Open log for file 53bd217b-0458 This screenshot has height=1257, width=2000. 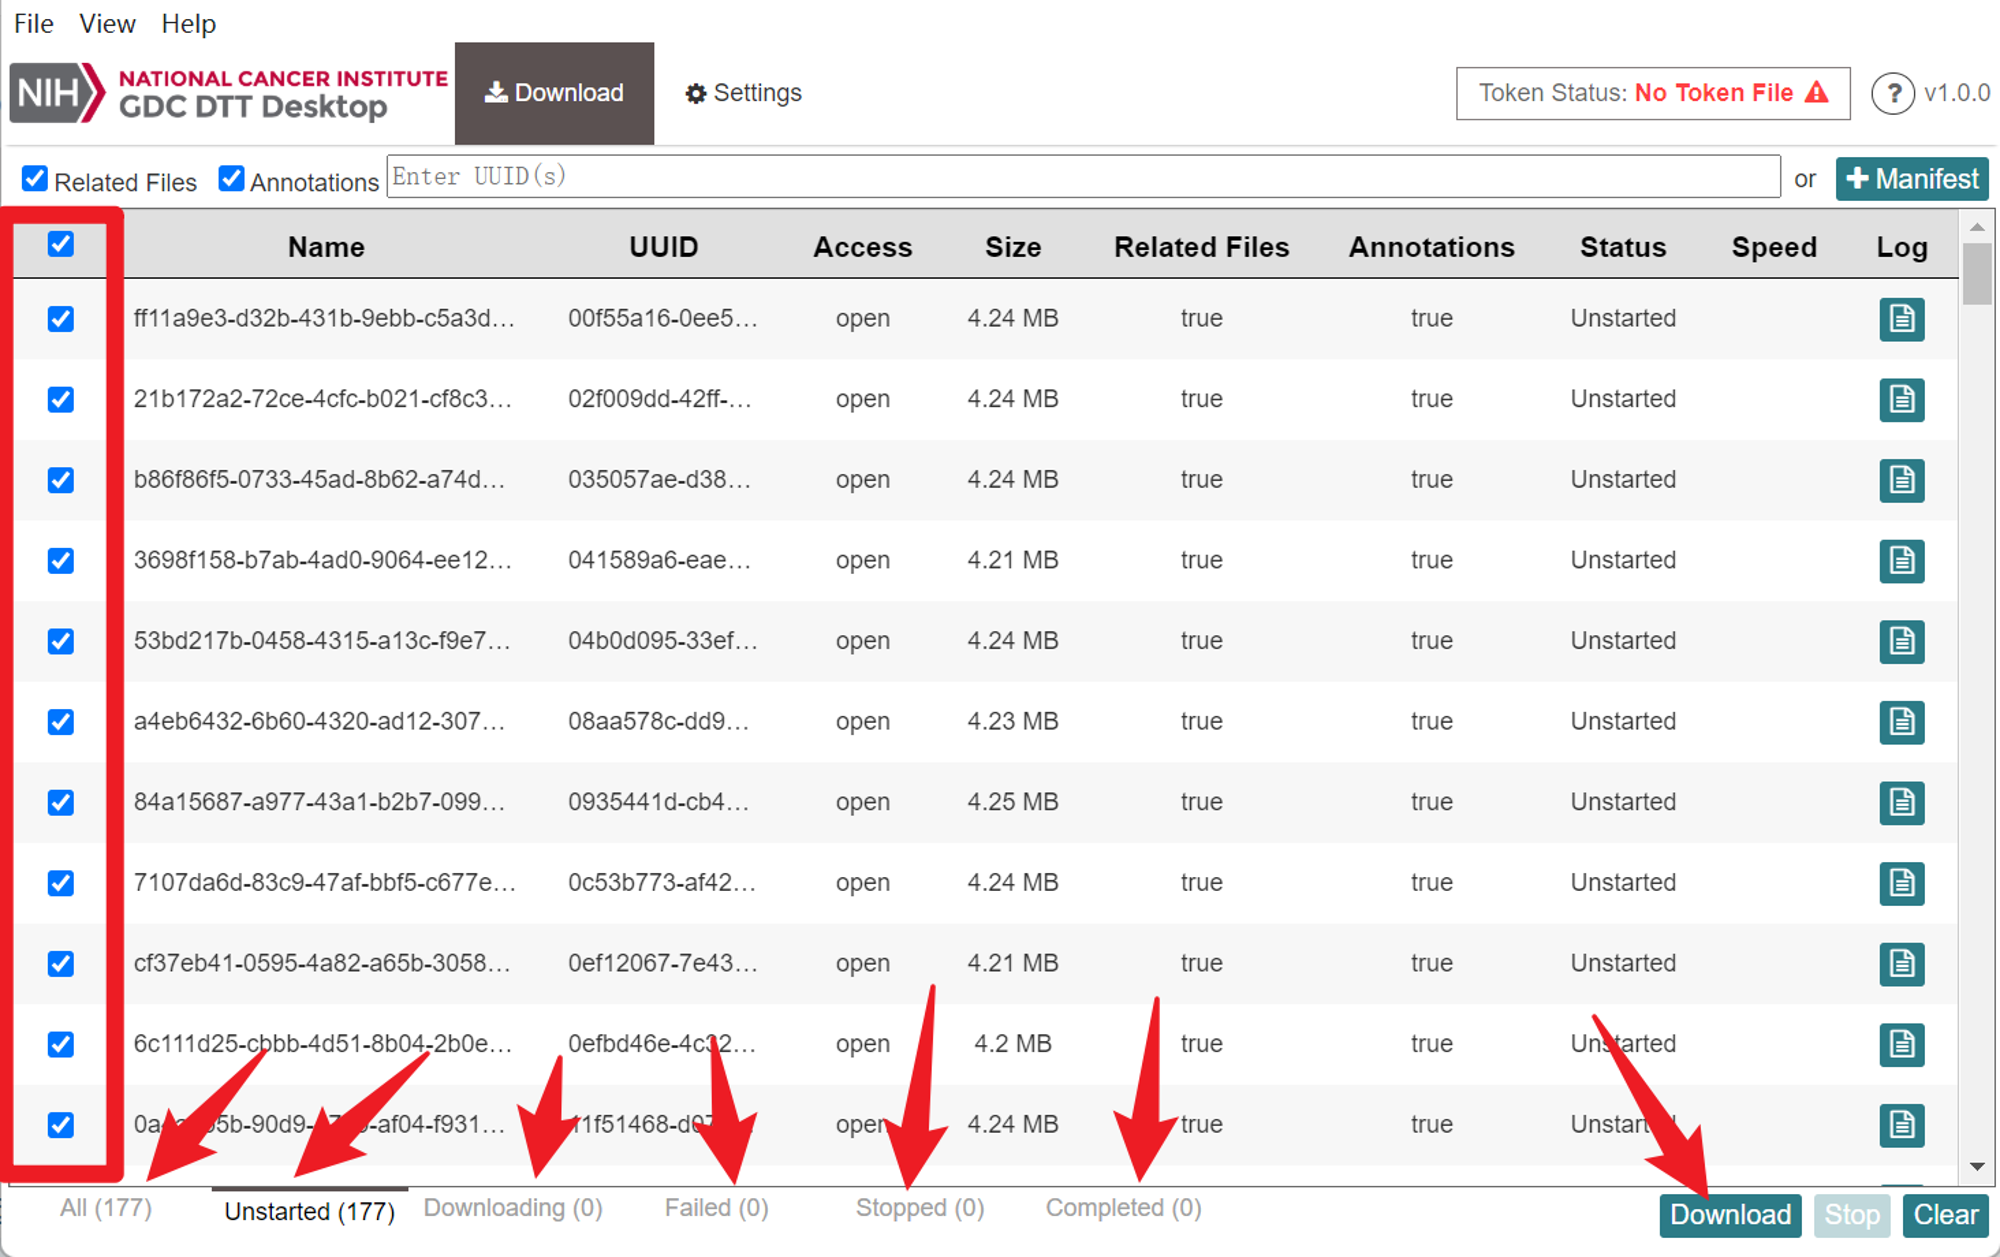pos(1901,641)
